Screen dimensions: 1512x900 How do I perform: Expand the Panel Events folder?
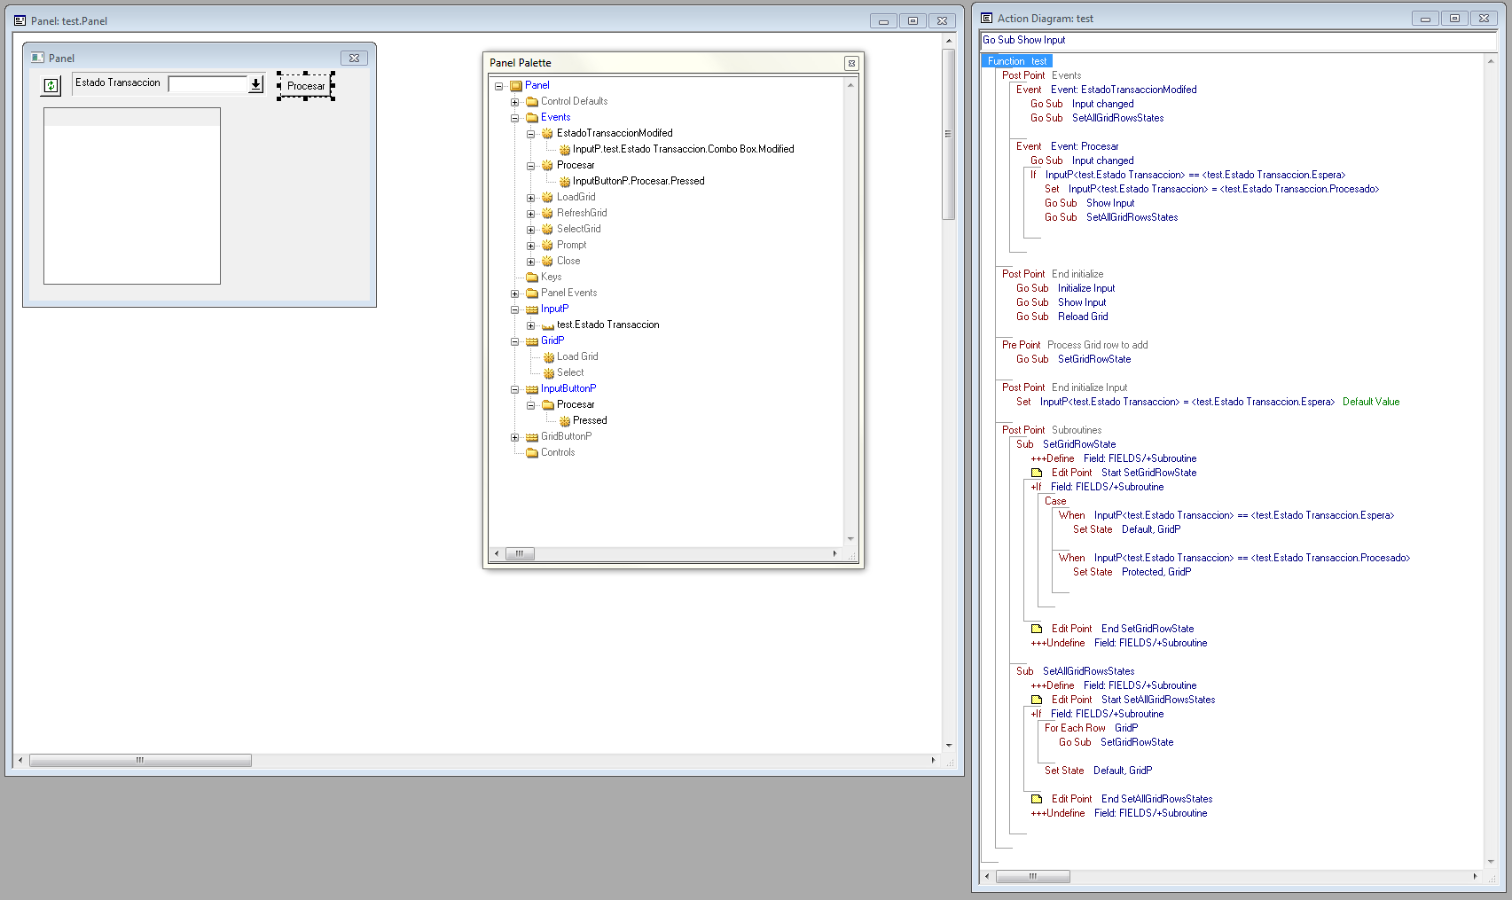515,294
